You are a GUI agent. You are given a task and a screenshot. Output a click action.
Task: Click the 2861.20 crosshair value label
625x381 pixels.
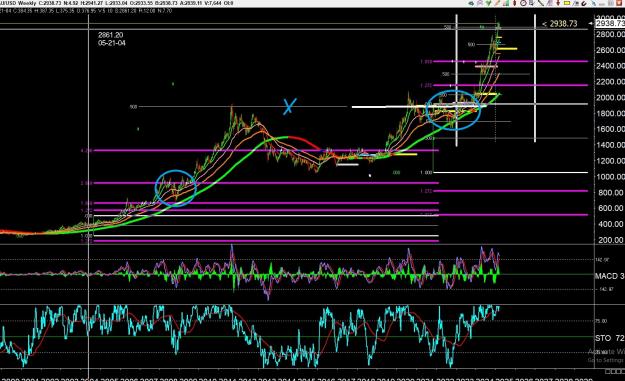click(x=111, y=35)
